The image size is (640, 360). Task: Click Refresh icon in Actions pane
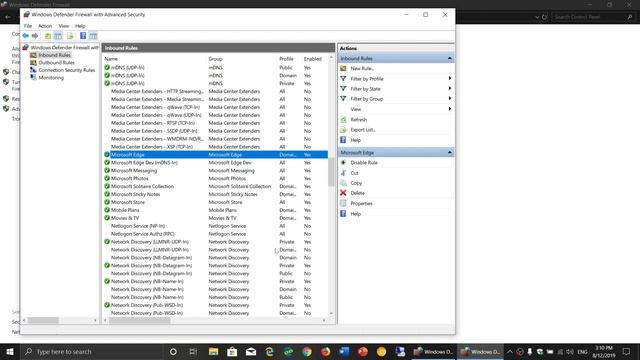tap(343, 120)
